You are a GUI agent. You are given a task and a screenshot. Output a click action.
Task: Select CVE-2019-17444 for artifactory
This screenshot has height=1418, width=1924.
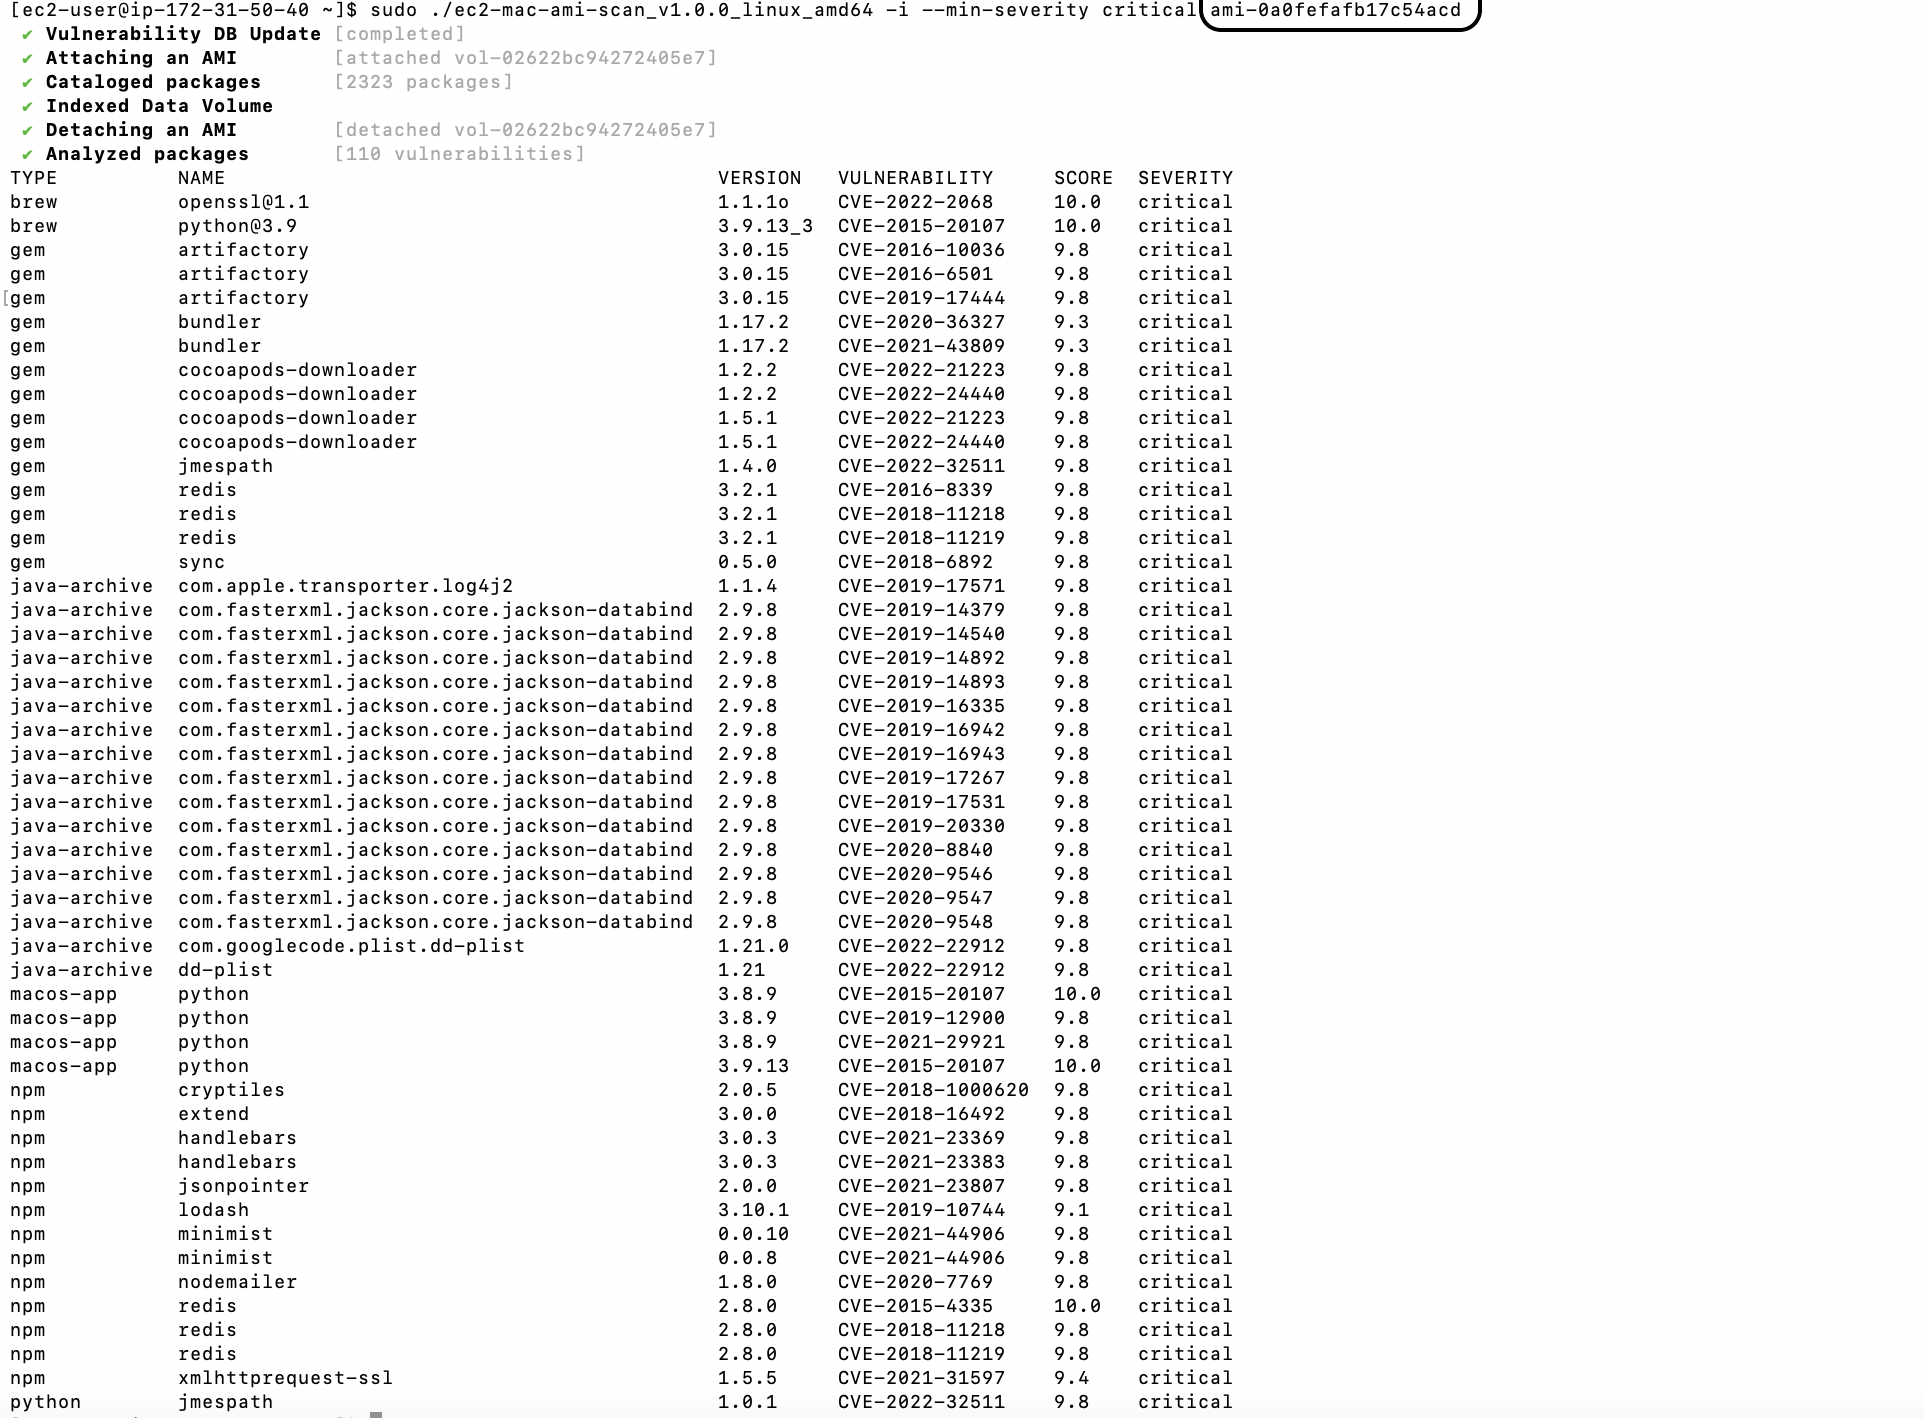922,298
